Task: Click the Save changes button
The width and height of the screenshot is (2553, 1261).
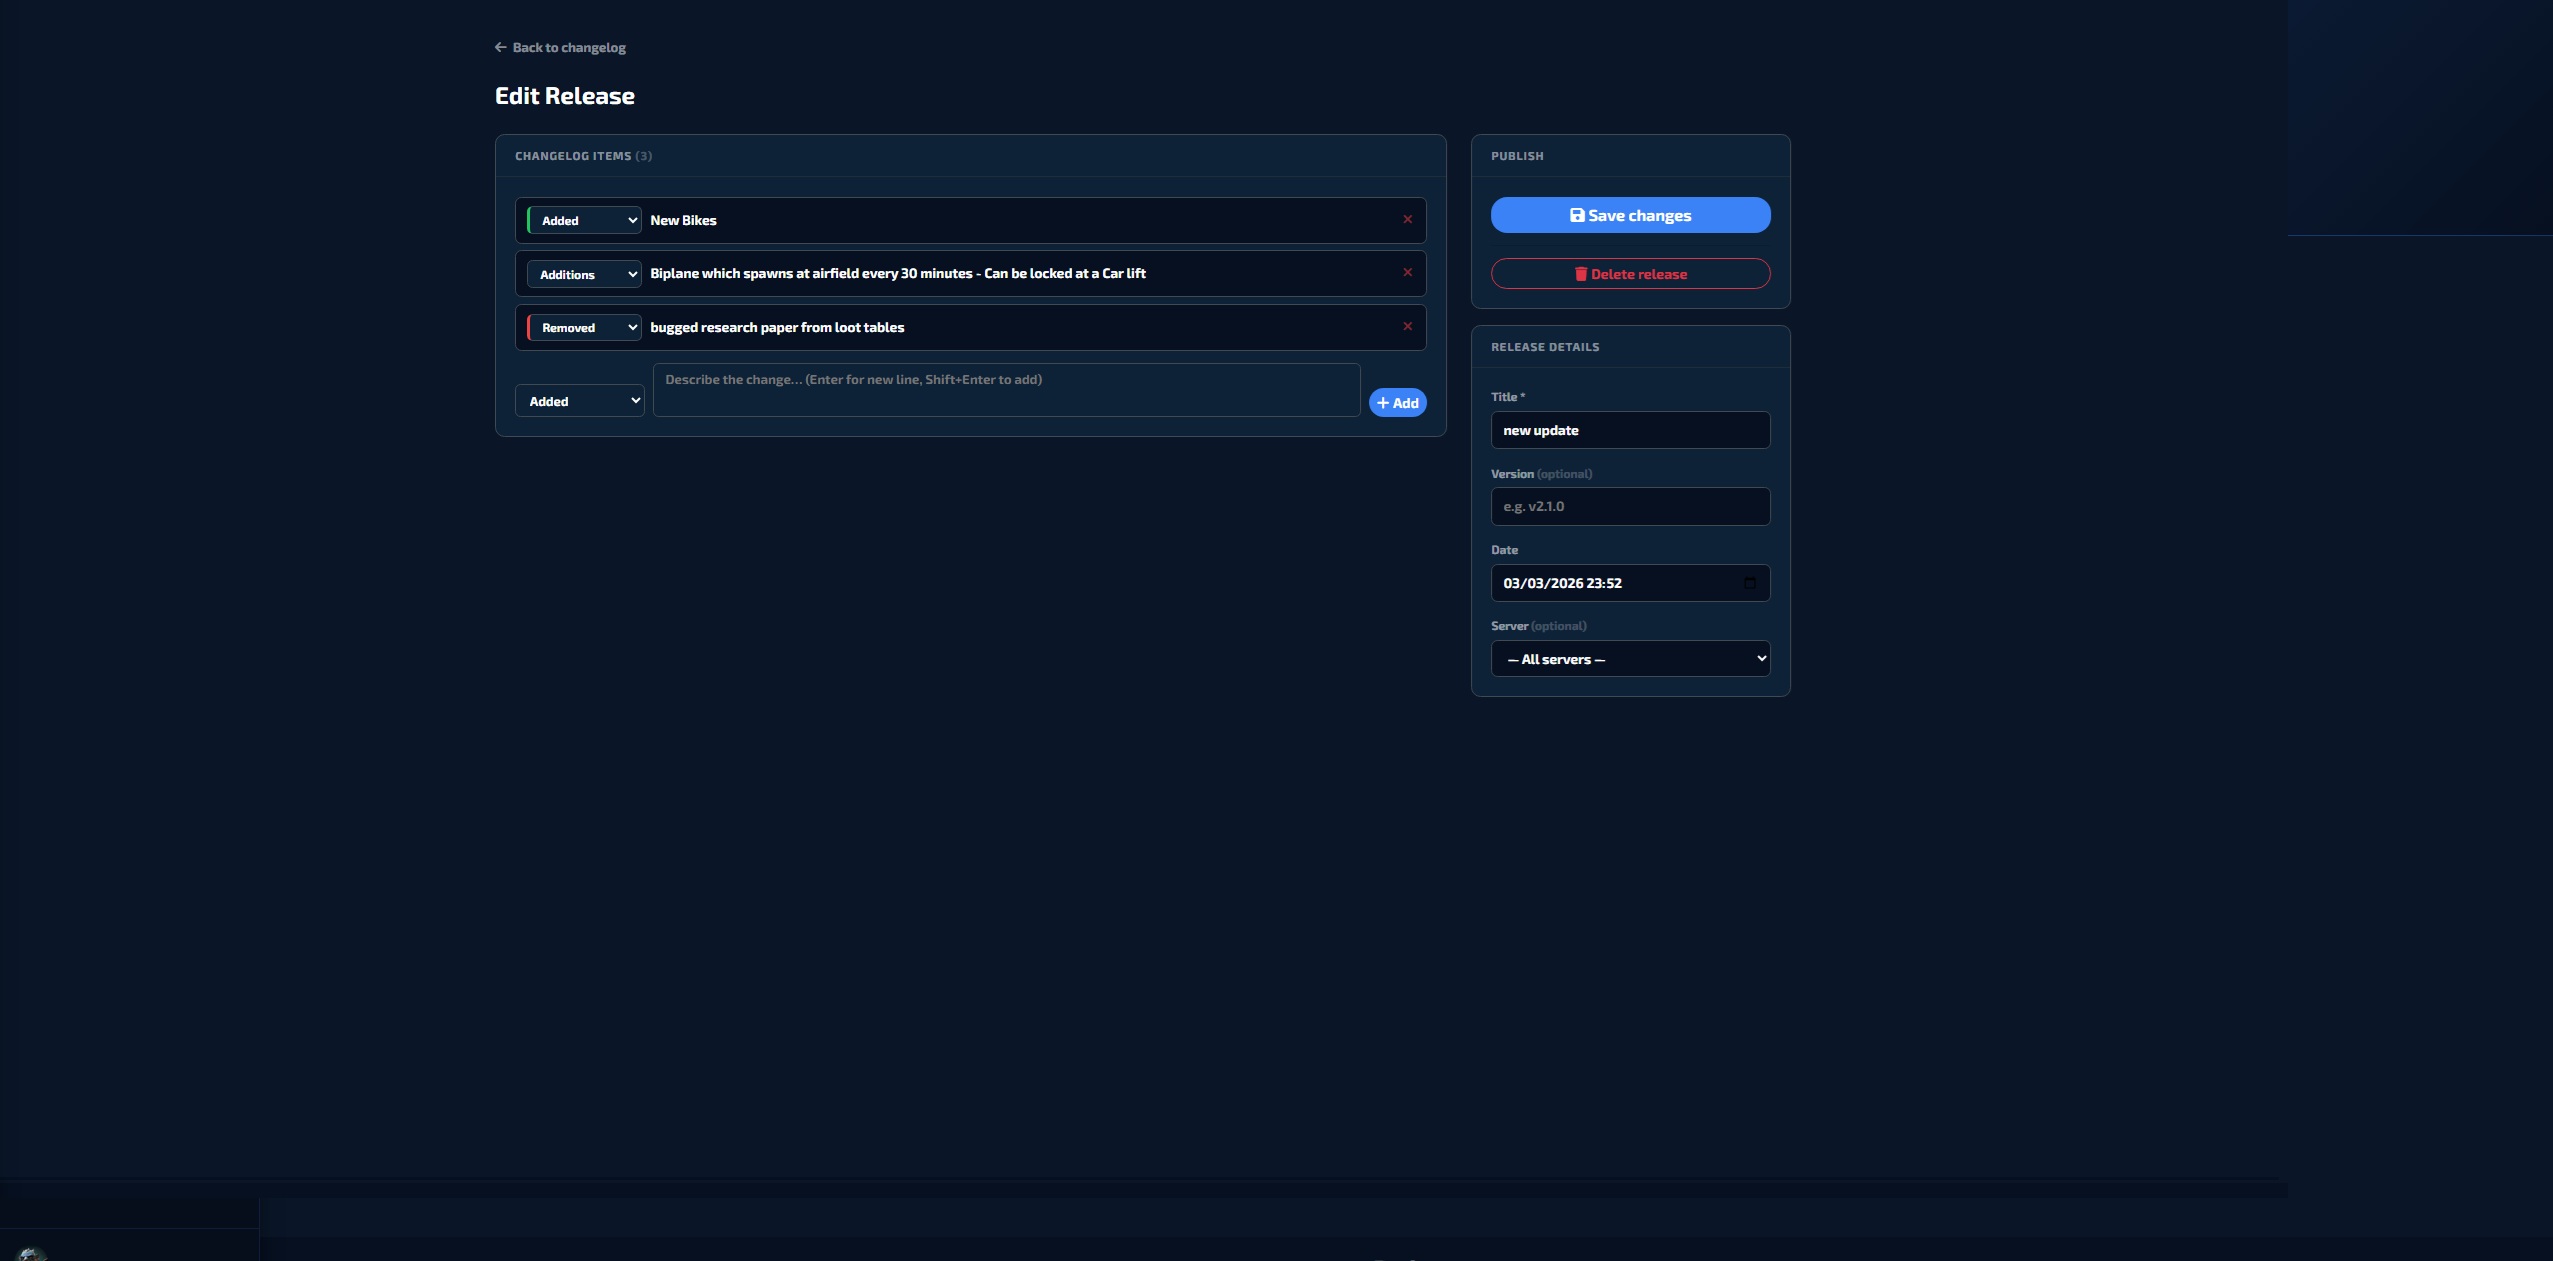Action: [x=1630, y=215]
